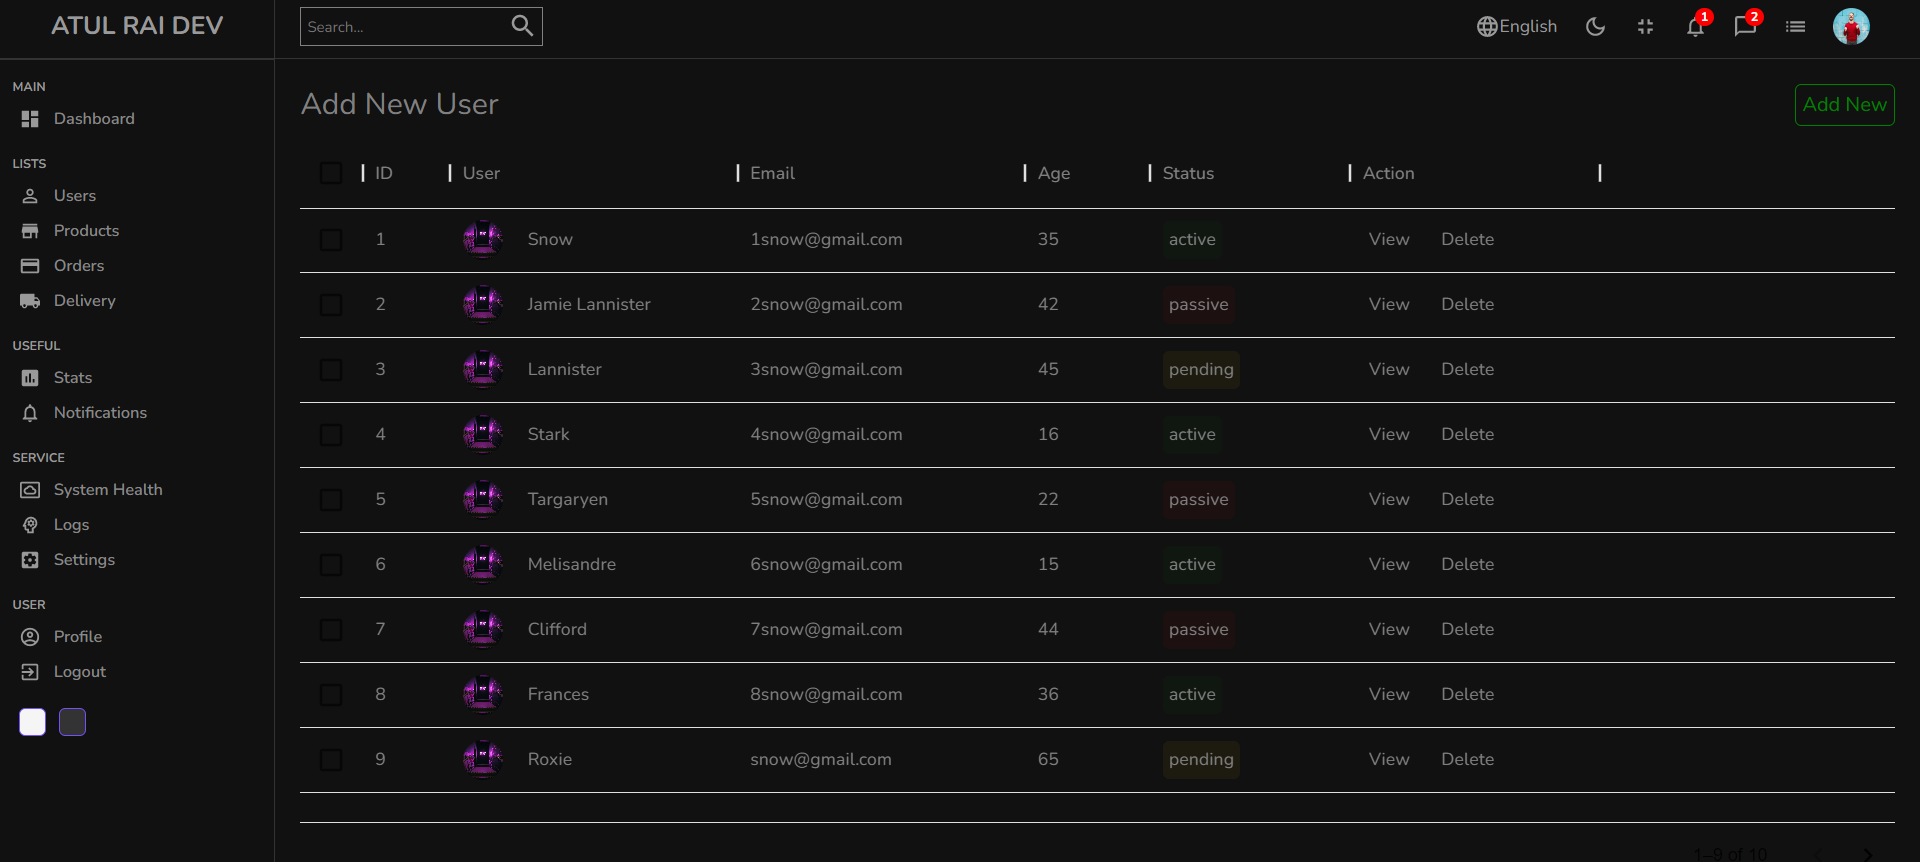Click Delete for Targaryen row

[1467, 500]
